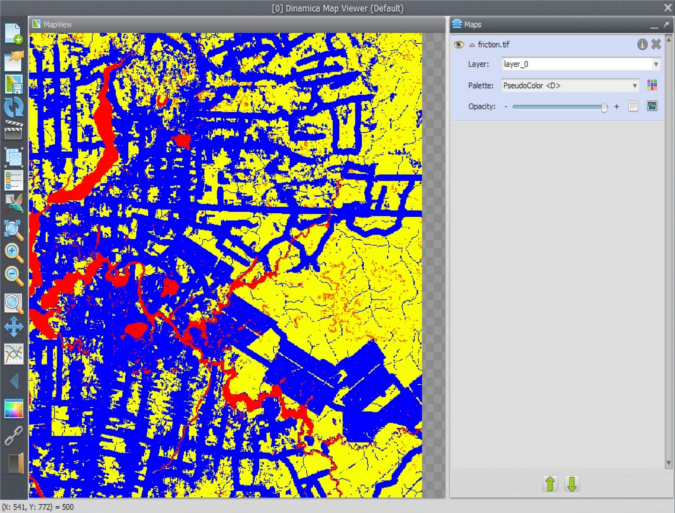Screen dimensions: 675x513
Task: Open the Palette dropdown showing PseudoColor
Action: (x=570, y=85)
